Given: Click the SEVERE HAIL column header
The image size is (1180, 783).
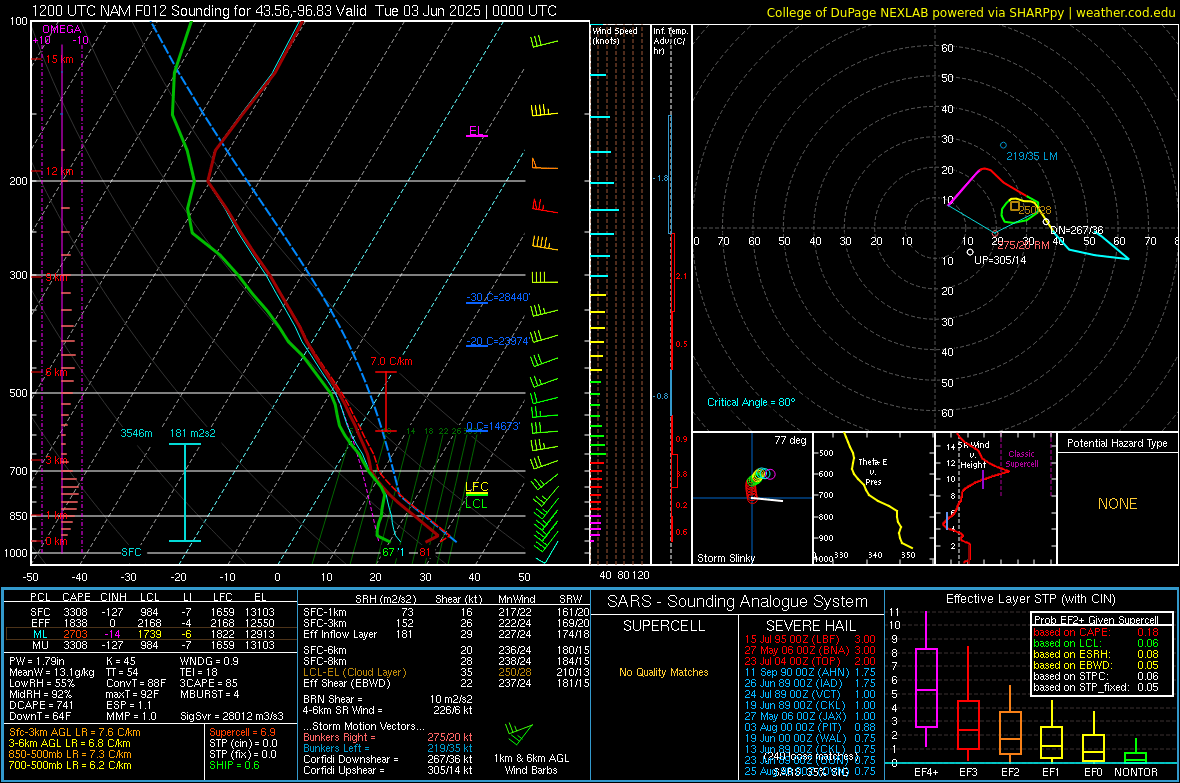Looking at the screenshot, I should 810,626.
